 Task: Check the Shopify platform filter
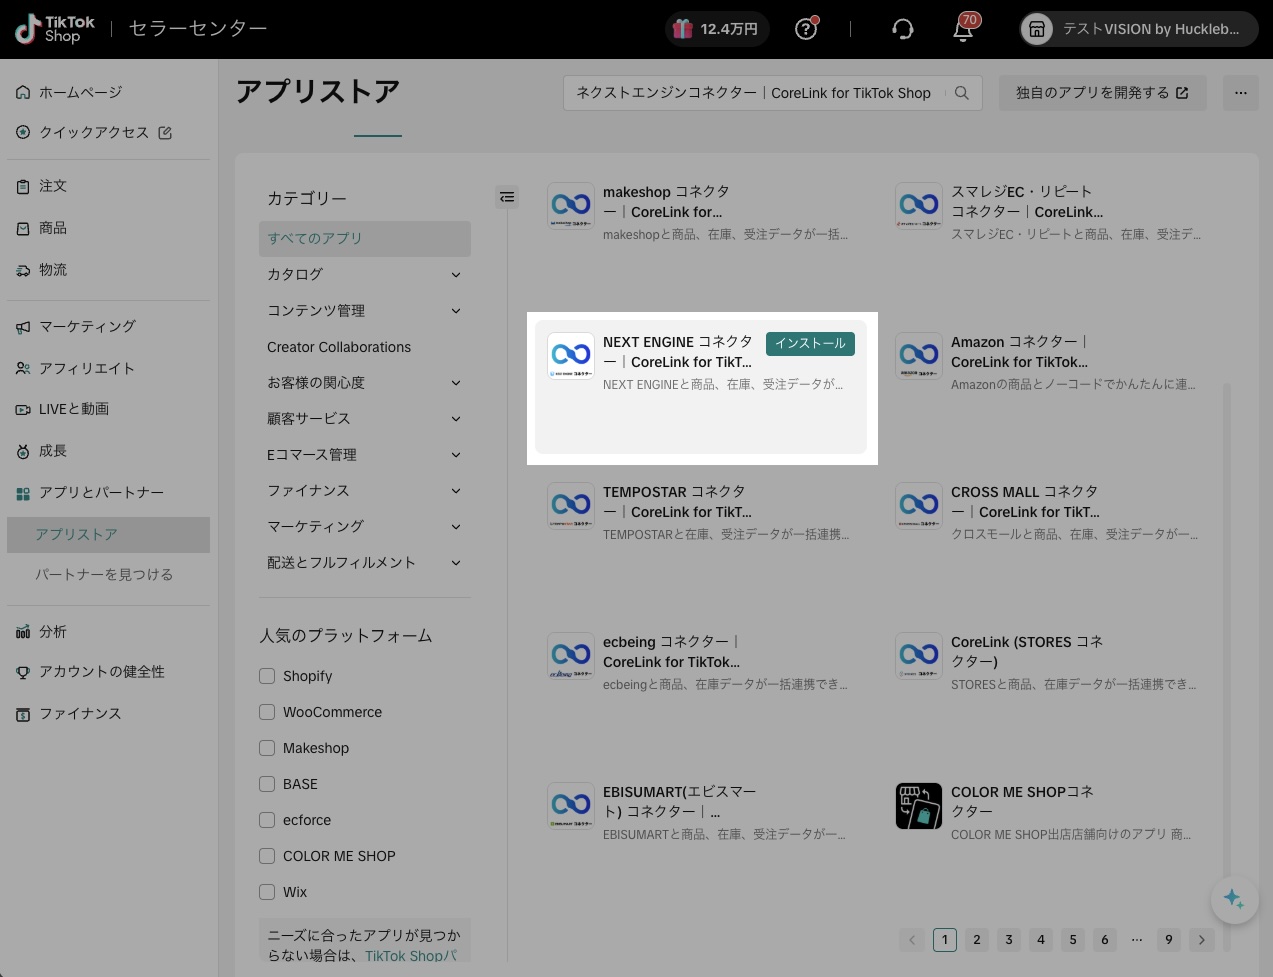267,676
